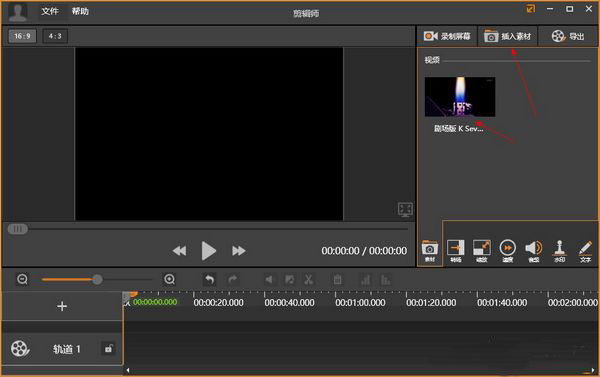600x377 pixels.
Task: Click the greyed-out speaker icon in timeline toolbar
Action: 269,280
